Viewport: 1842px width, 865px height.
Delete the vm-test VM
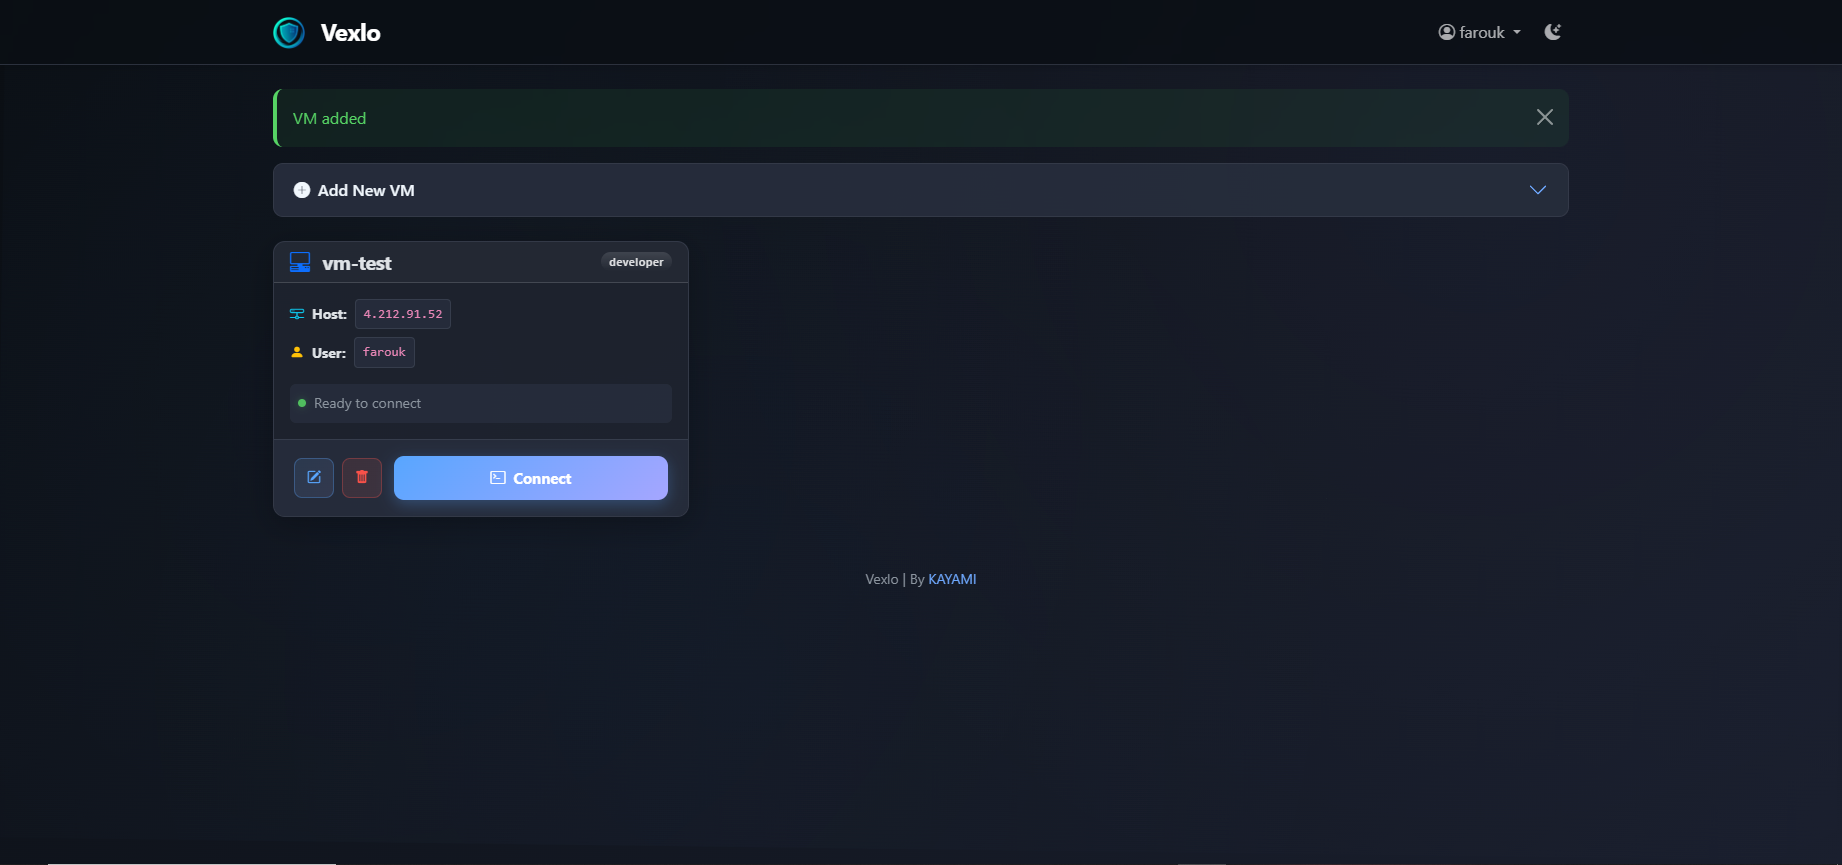pos(362,478)
